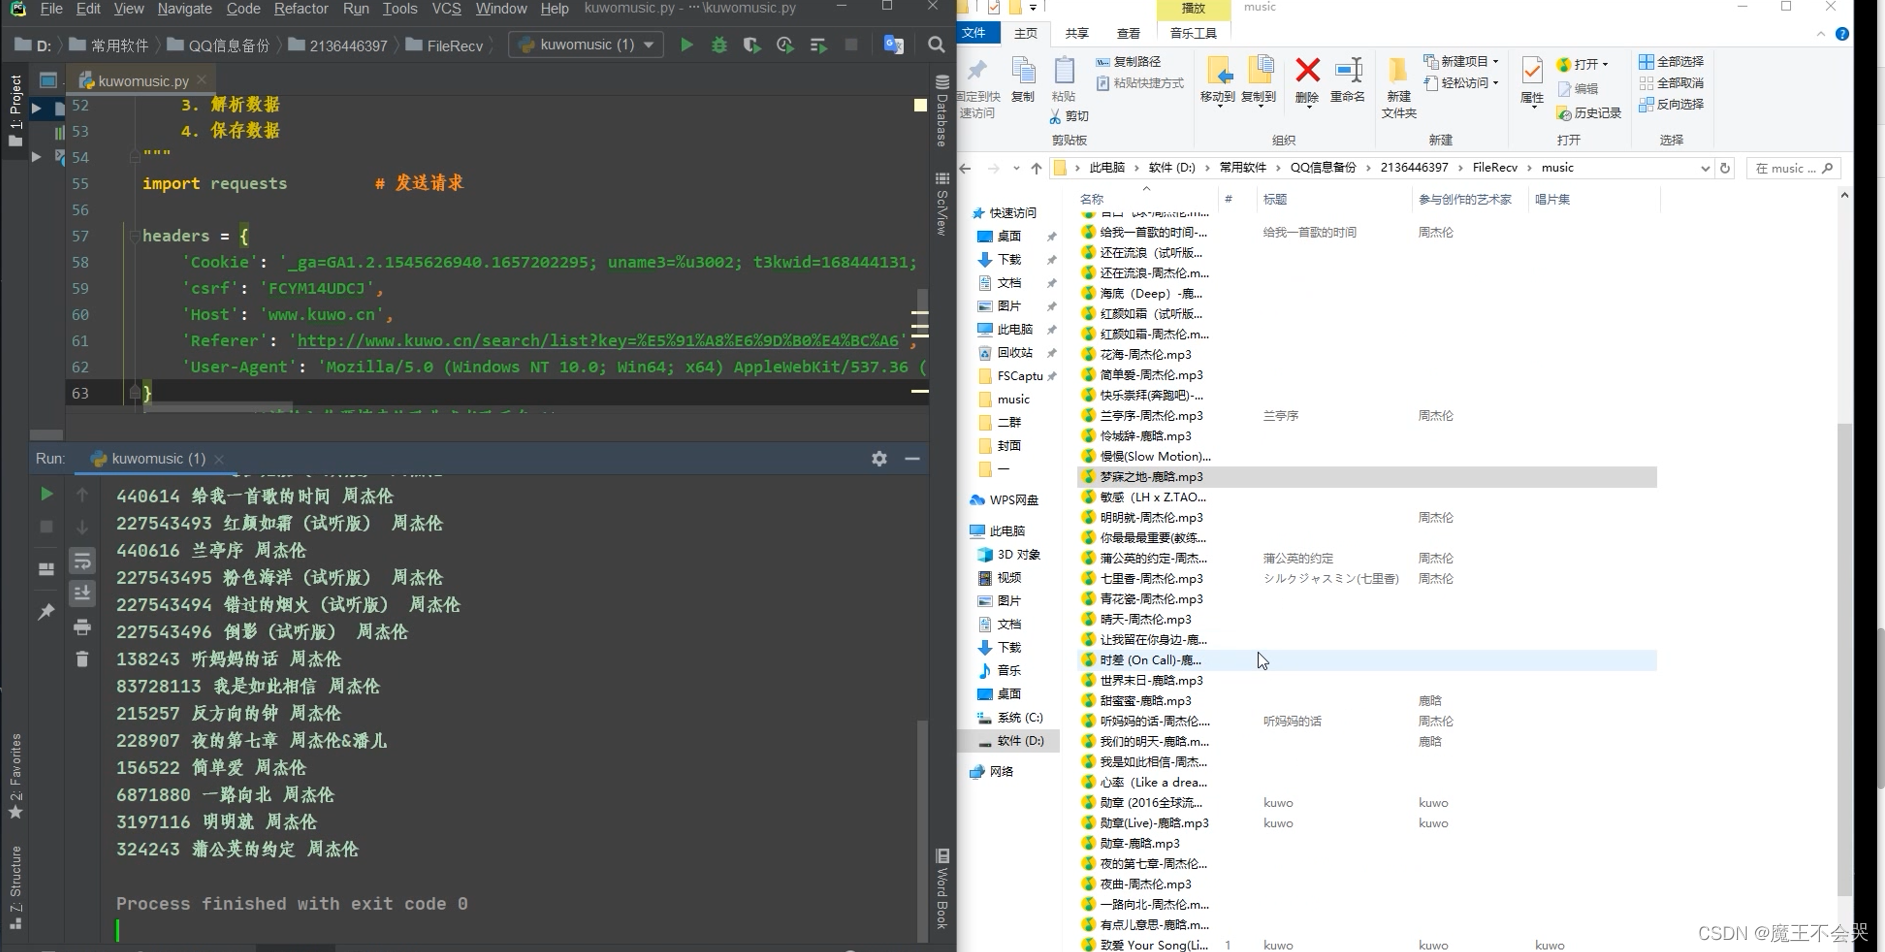The width and height of the screenshot is (1885, 952).
Task: Click the music folder search field
Action: (x=1794, y=168)
